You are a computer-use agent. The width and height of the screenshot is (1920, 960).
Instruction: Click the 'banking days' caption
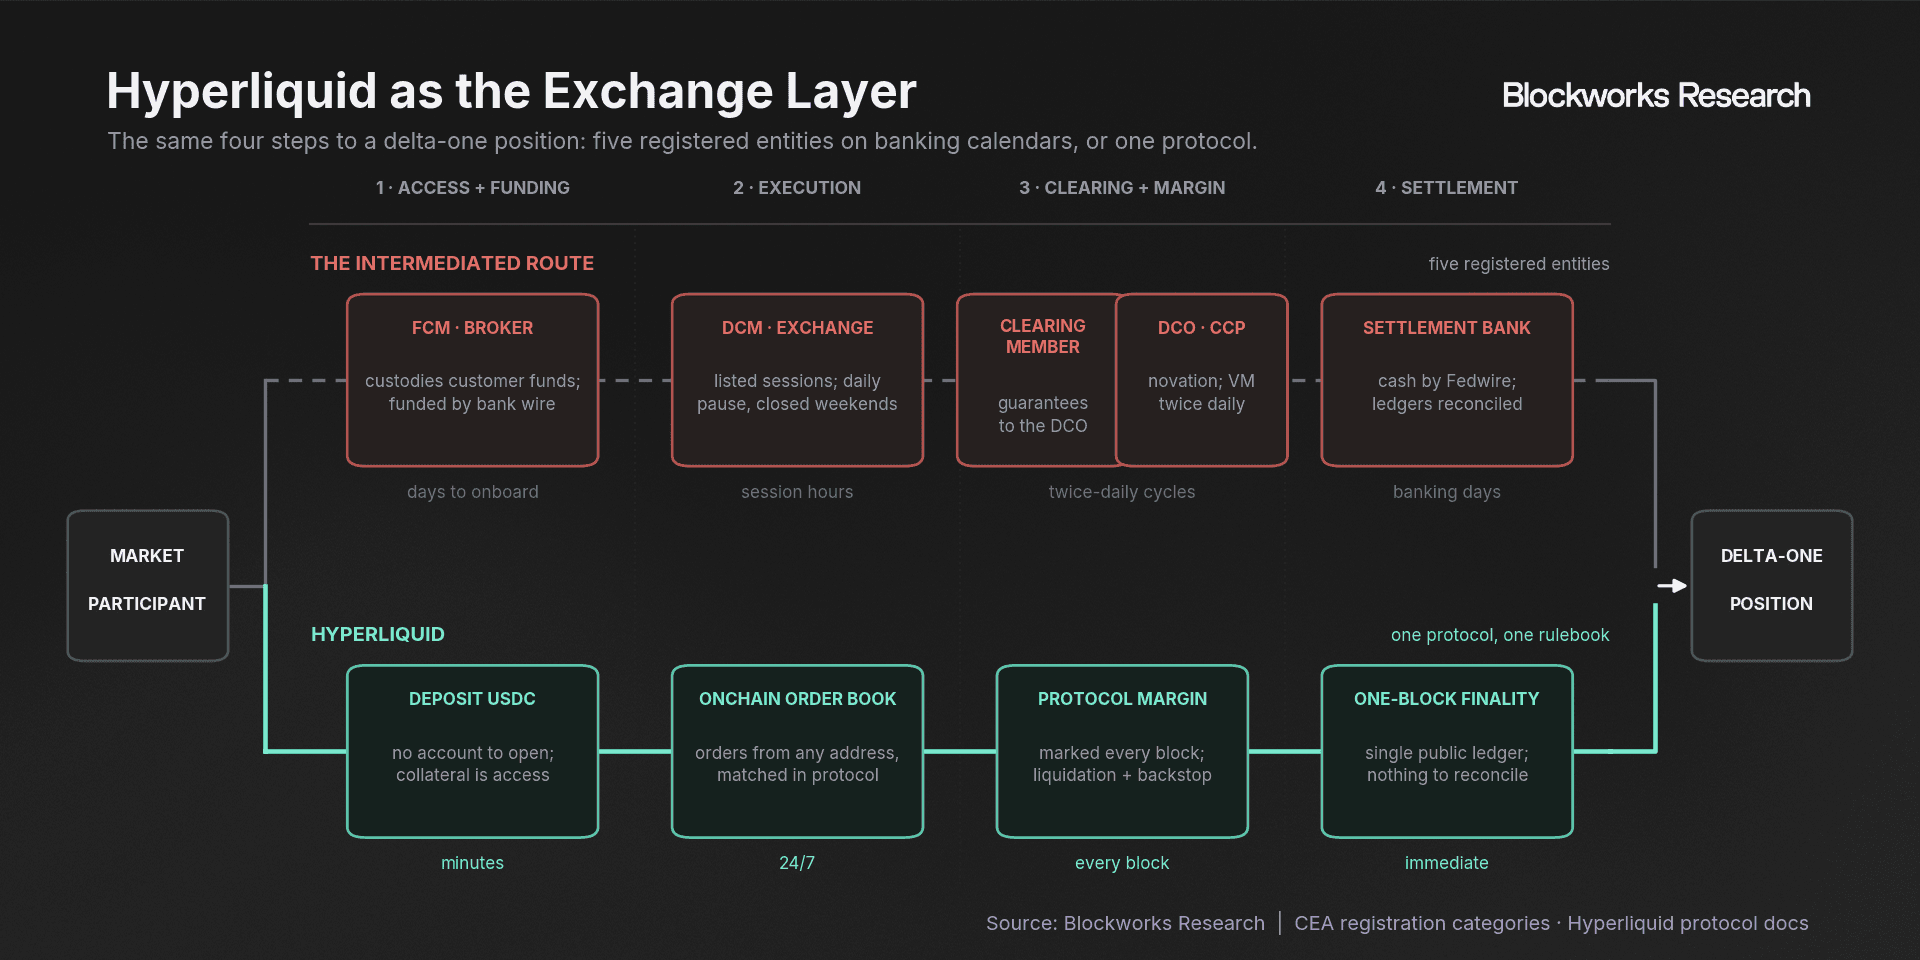point(1447,492)
